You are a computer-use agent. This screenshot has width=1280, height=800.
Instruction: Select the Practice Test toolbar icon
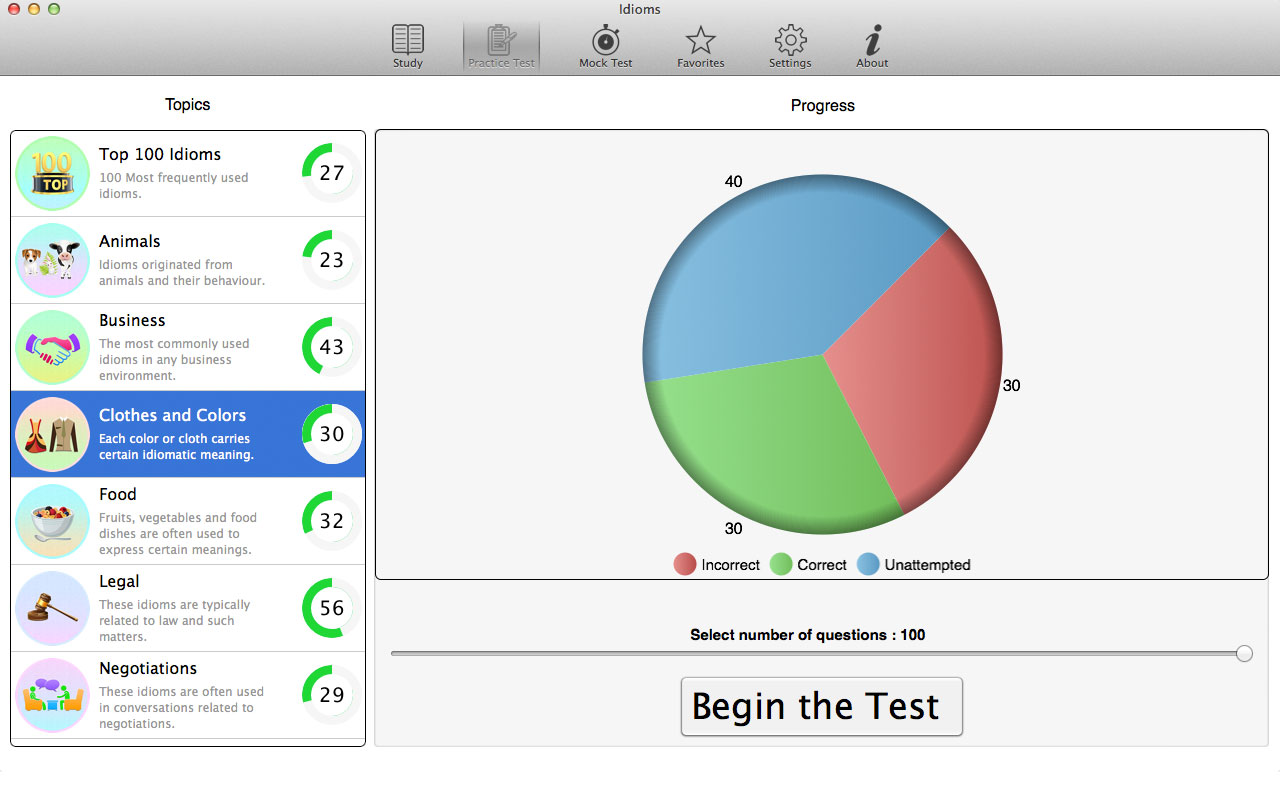501,42
